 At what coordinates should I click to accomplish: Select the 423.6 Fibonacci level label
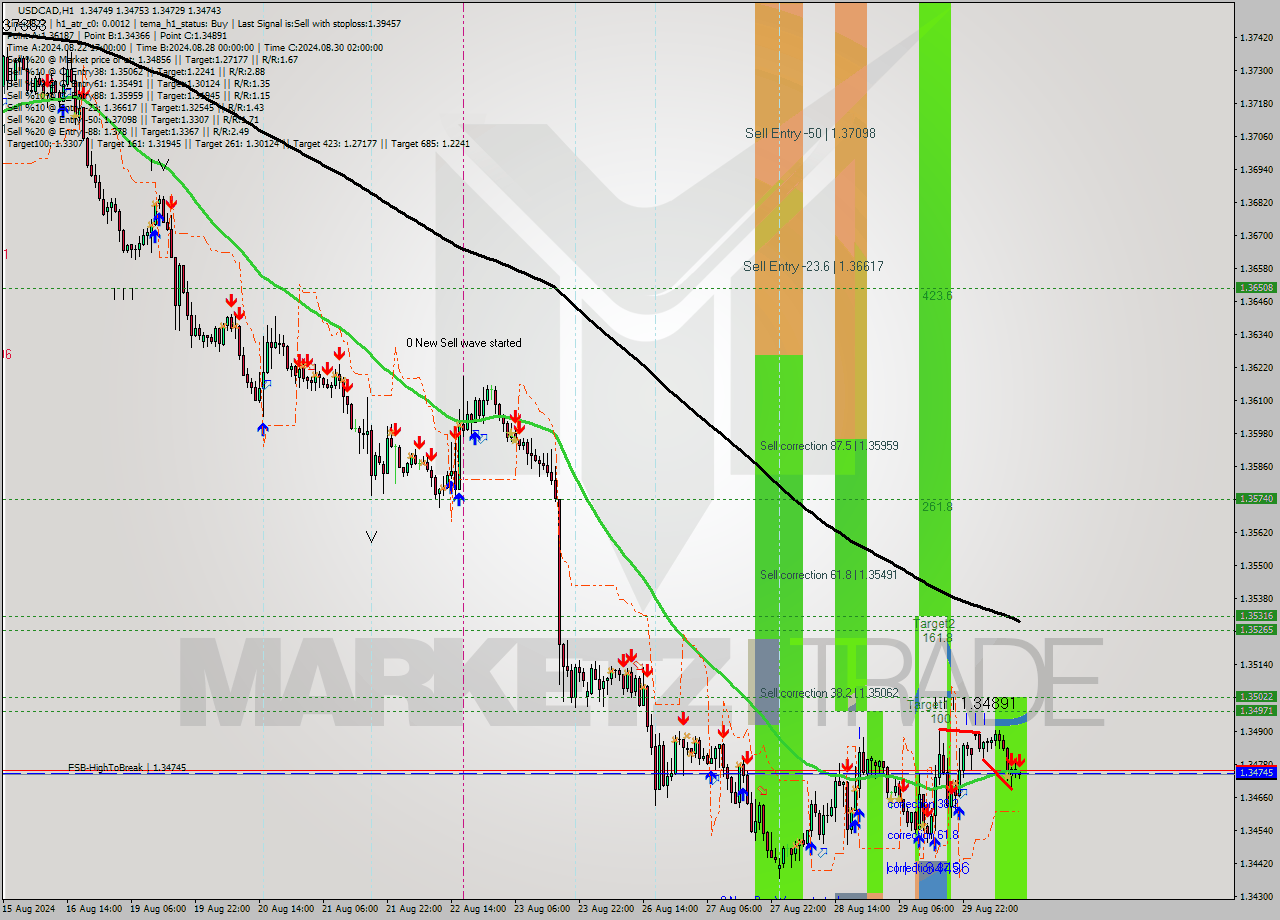[937, 296]
